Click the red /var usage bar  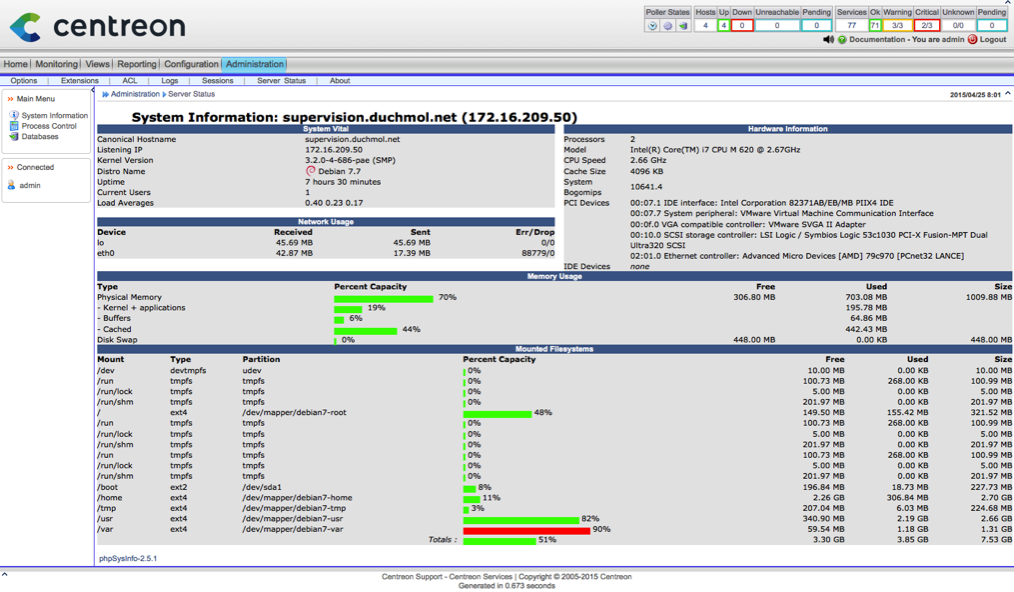pyautogui.click(x=526, y=530)
